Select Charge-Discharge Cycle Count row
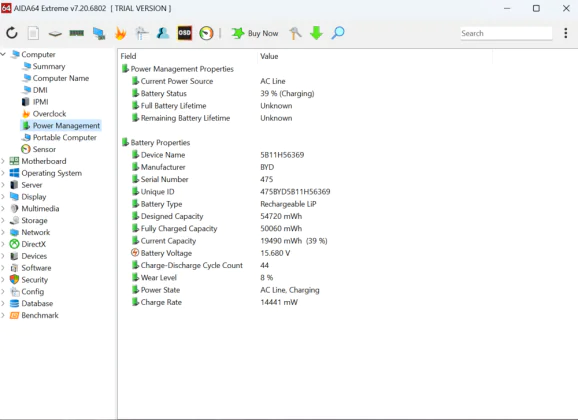The width and height of the screenshot is (578, 420). (x=200, y=265)
